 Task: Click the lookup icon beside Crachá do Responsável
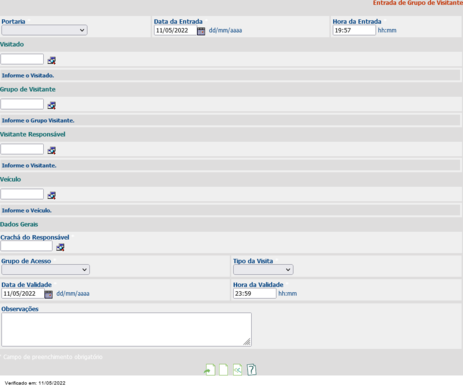click(60, 247)
